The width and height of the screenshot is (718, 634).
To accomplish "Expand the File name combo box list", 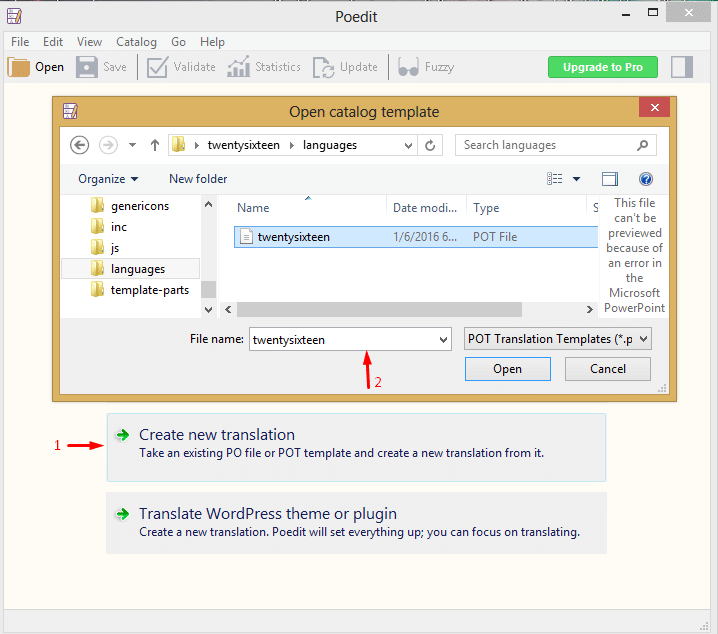I will pyautogui.click(x=443, y=340).
